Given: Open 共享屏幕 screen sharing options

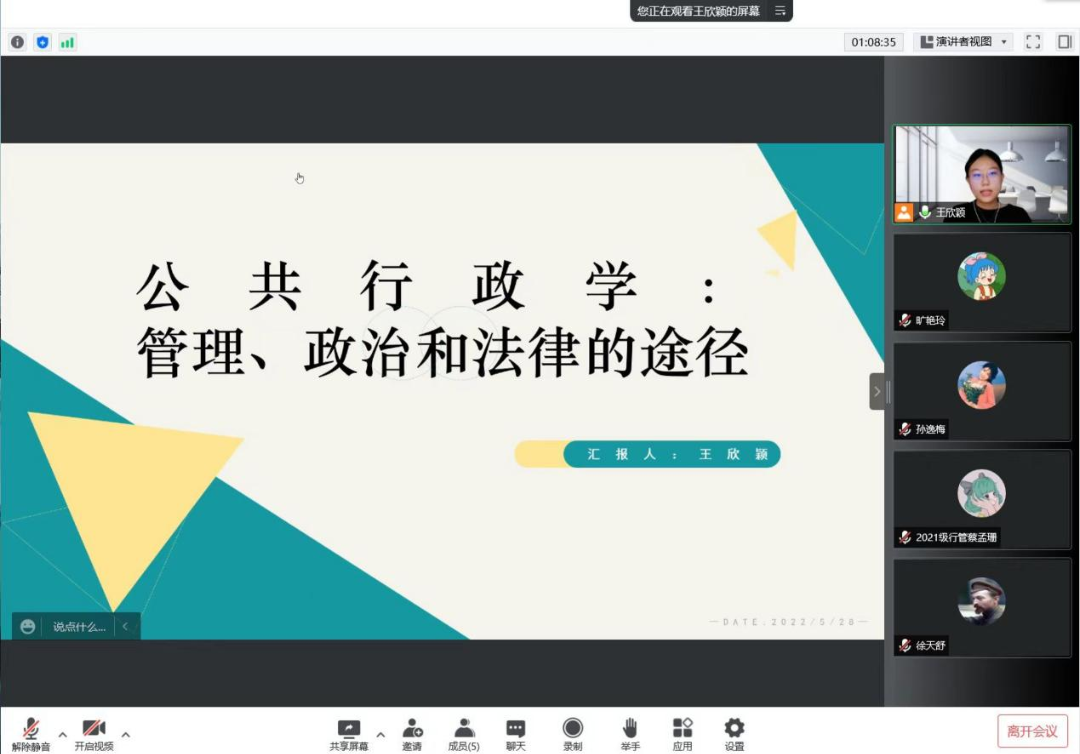Looking at the screenshot, I should pyautogui.click(x=349, y=732).
